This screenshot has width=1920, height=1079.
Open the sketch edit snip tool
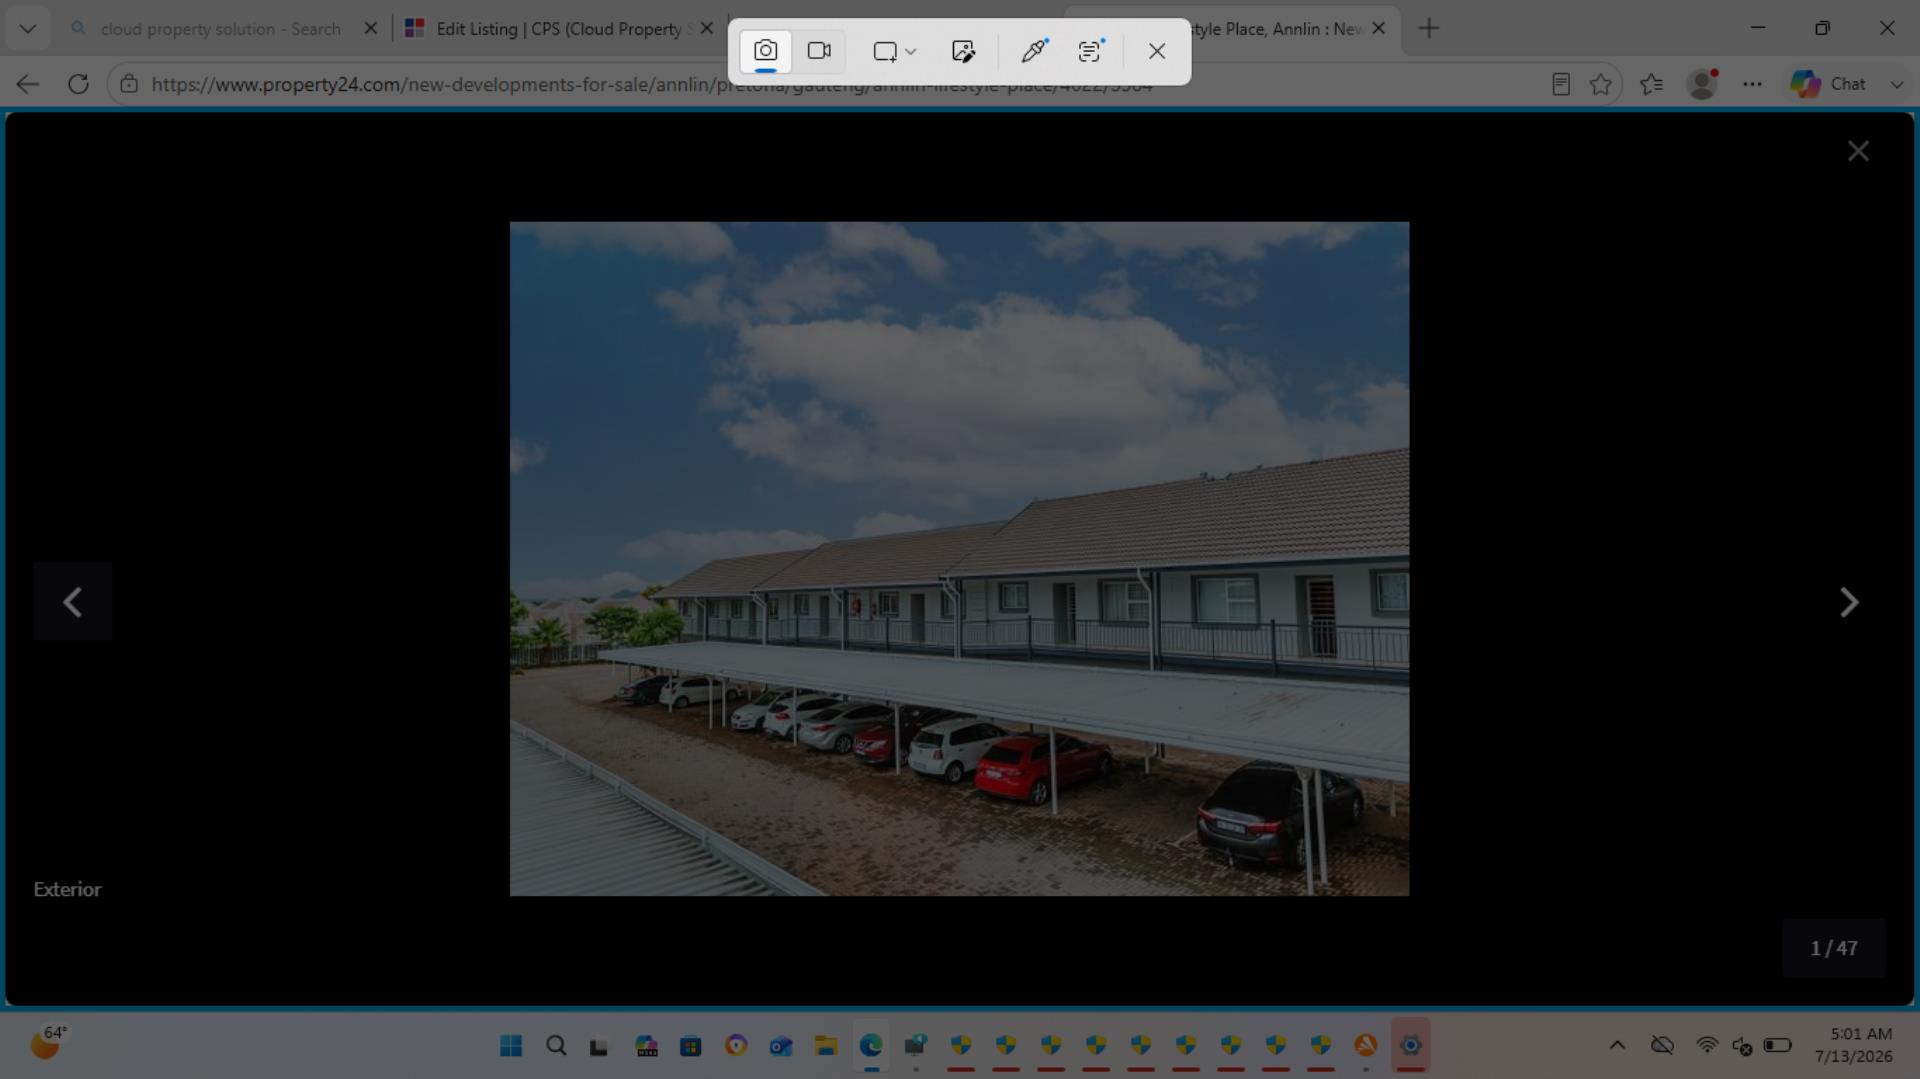[963, 51]
